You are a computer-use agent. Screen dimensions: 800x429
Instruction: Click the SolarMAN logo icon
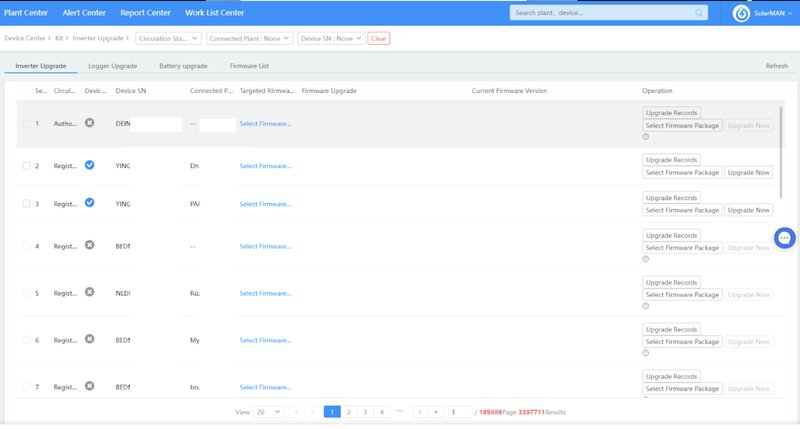[741, 13]
